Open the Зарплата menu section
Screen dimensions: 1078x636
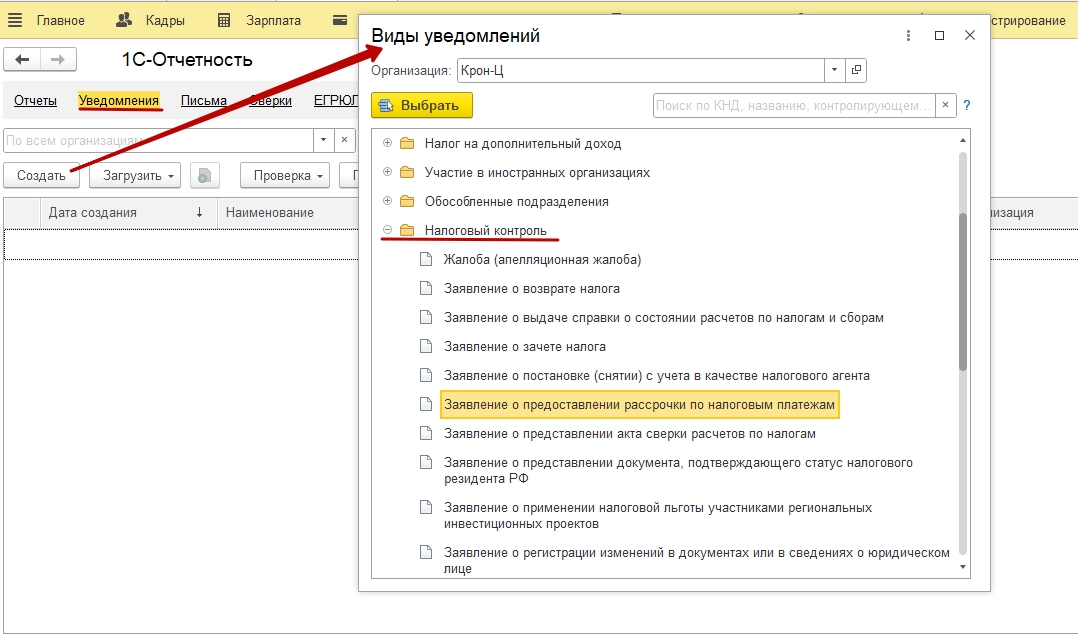click(274, 21)
